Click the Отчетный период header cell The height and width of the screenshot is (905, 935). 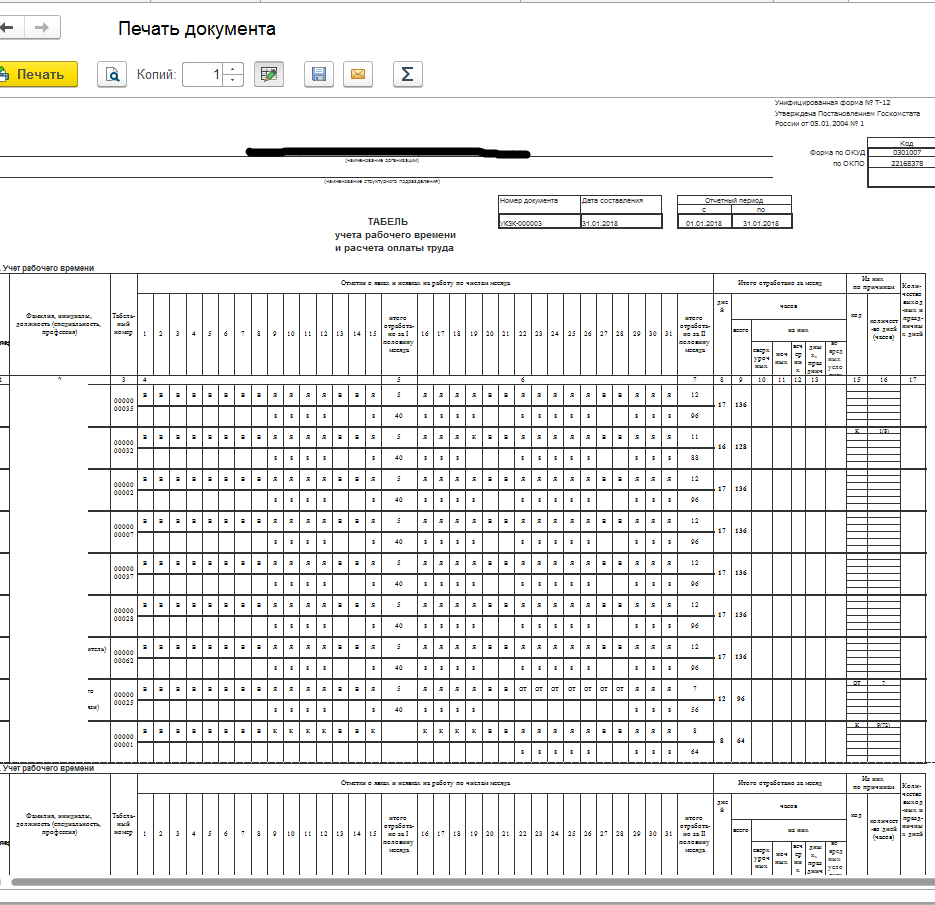(734, 200)
